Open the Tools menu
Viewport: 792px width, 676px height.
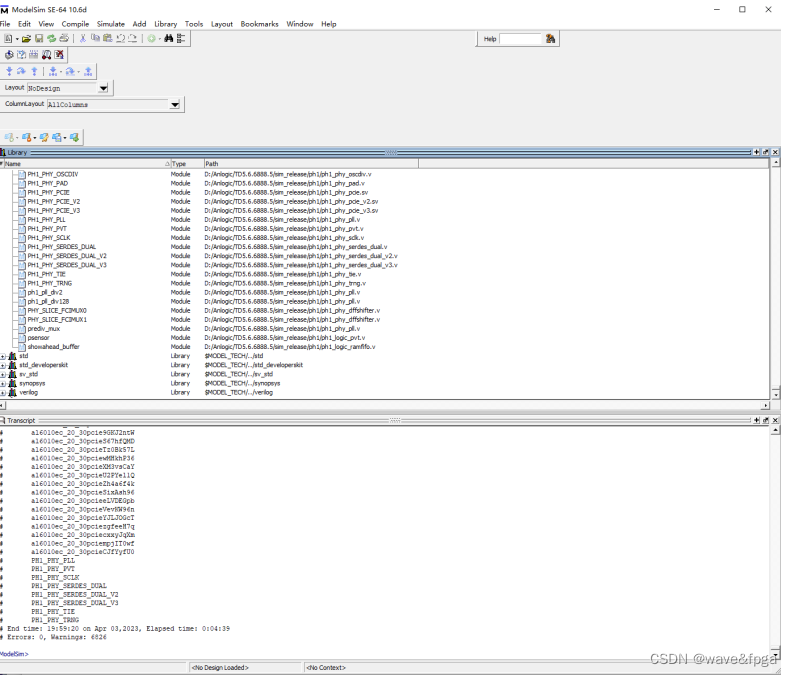pos(194,24)
